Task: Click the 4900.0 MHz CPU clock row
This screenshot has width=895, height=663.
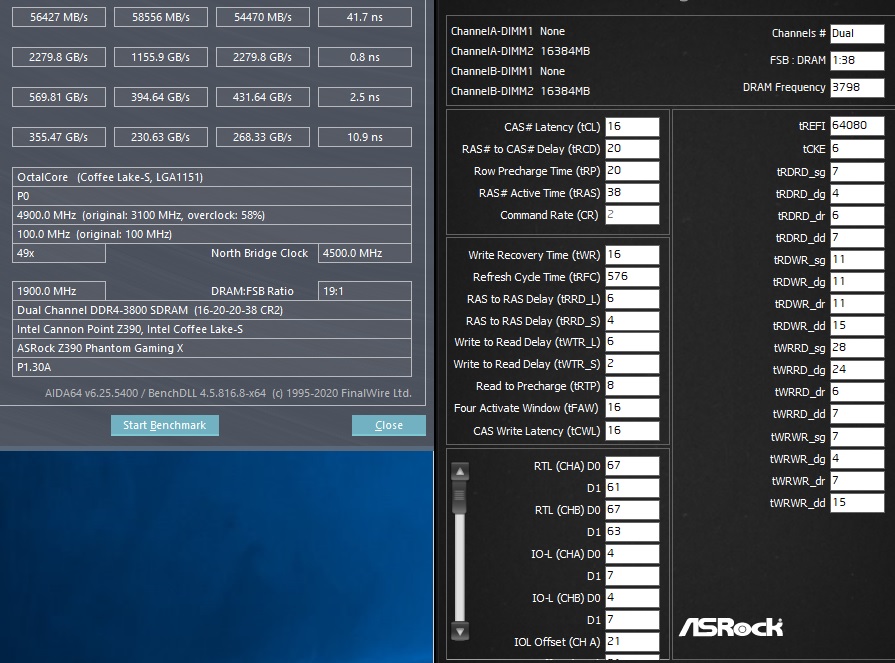Action: pyautogui.click(x=212, y=215)
